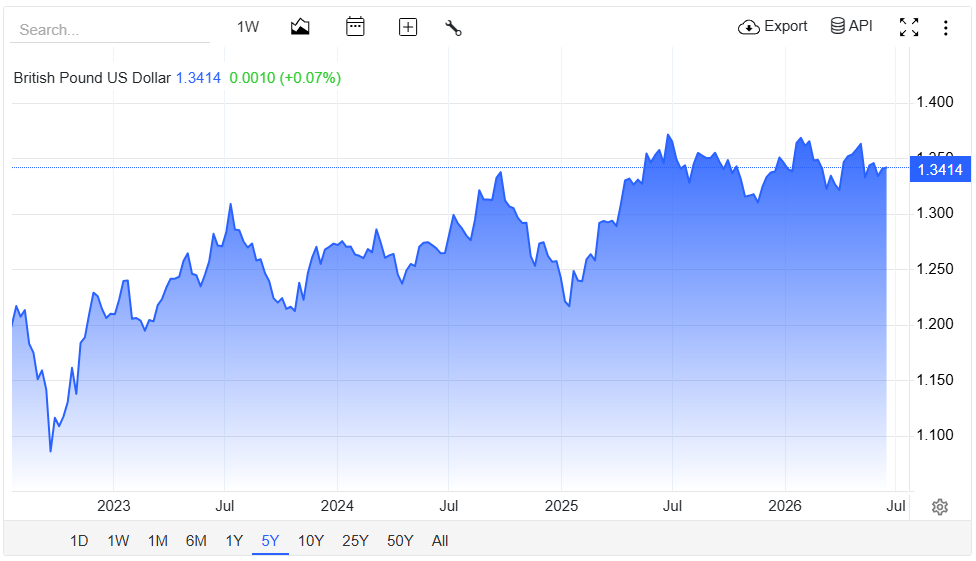Select the 1D time range
This screenshot has width=976, height=561.
[x=79, y=540]
